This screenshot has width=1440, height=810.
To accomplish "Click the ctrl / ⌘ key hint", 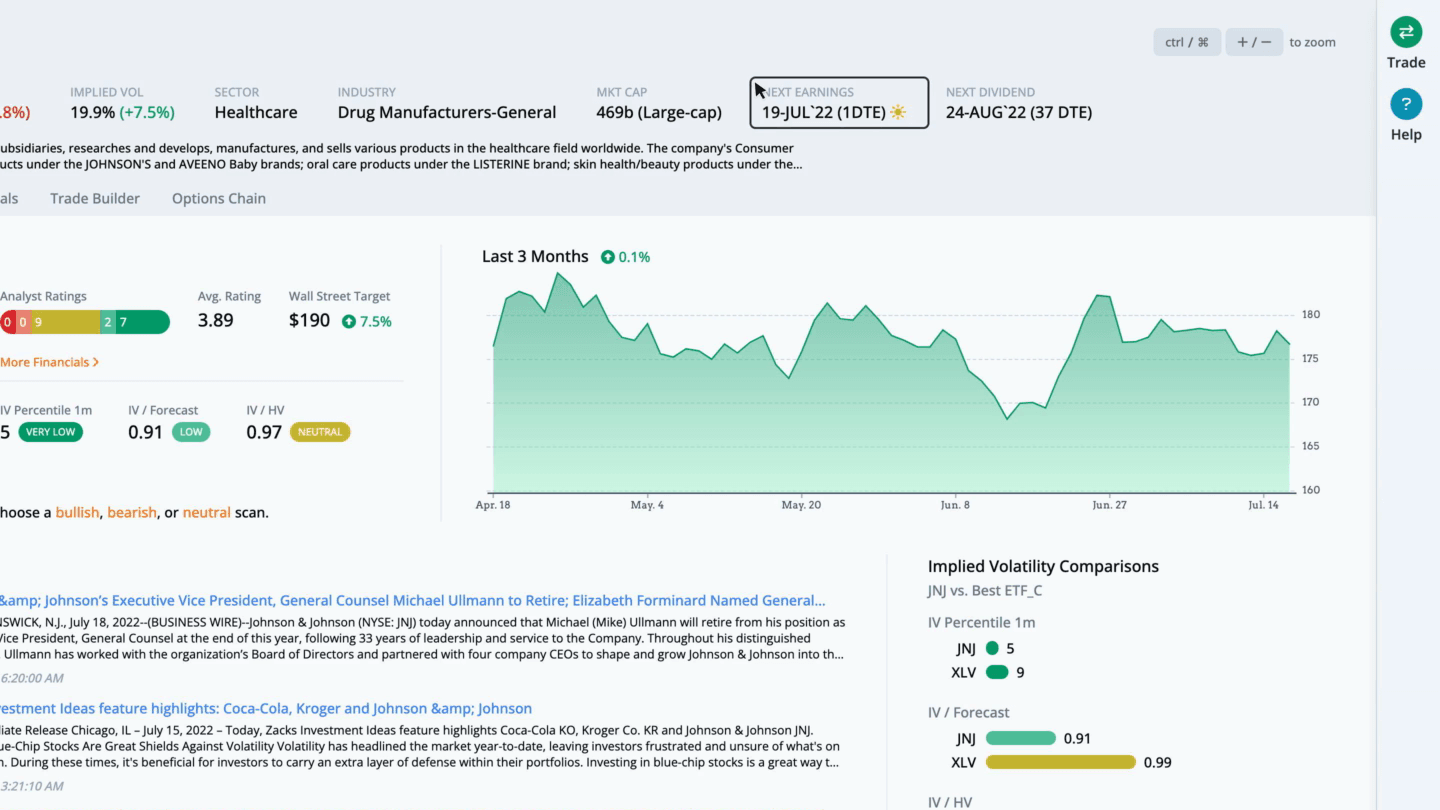I will point(1187,42).
